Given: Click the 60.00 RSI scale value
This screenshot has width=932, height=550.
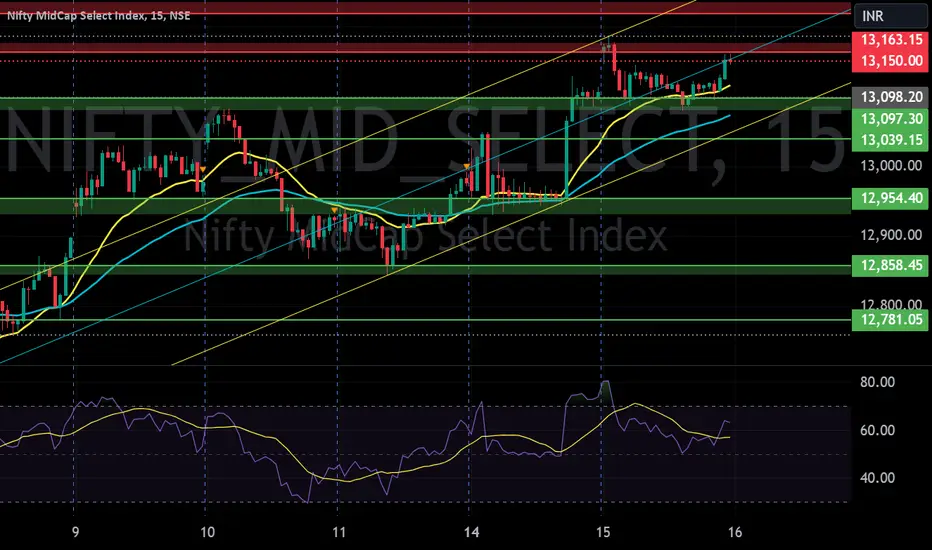Looking at the screenshot, I should coord(877,430).
